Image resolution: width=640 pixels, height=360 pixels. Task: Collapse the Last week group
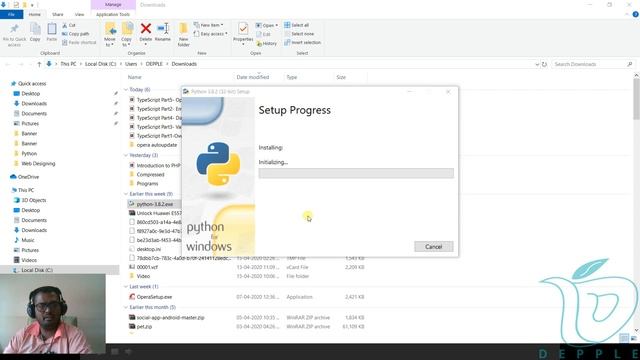[126, 287]
